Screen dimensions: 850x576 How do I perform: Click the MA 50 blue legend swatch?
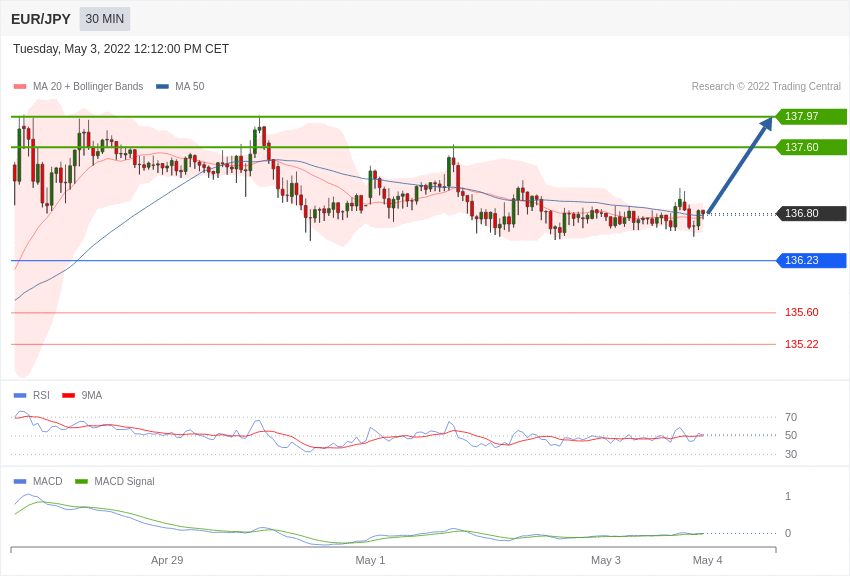point(162,86)
